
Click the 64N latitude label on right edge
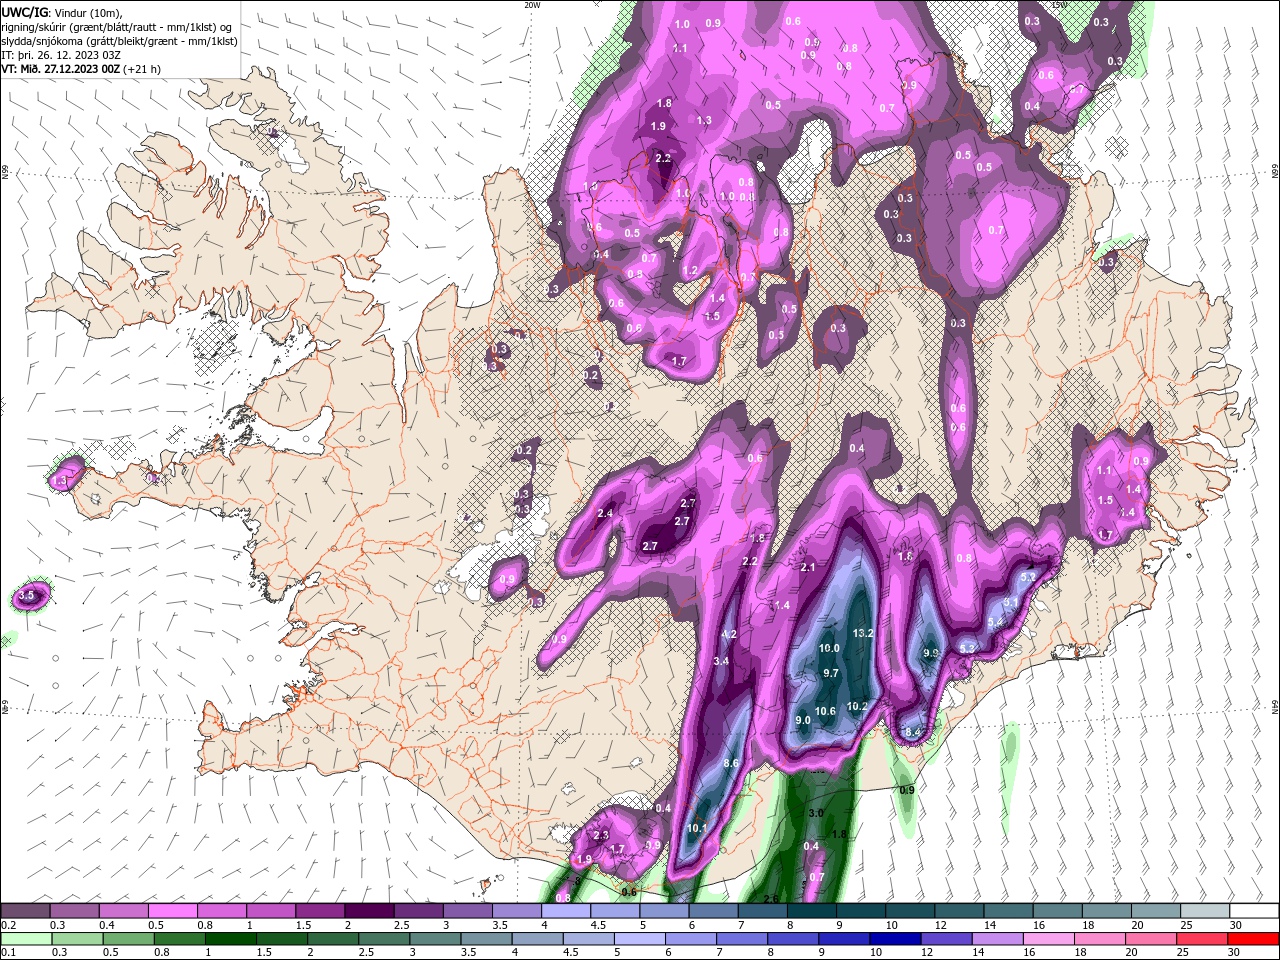[1274, 706]
